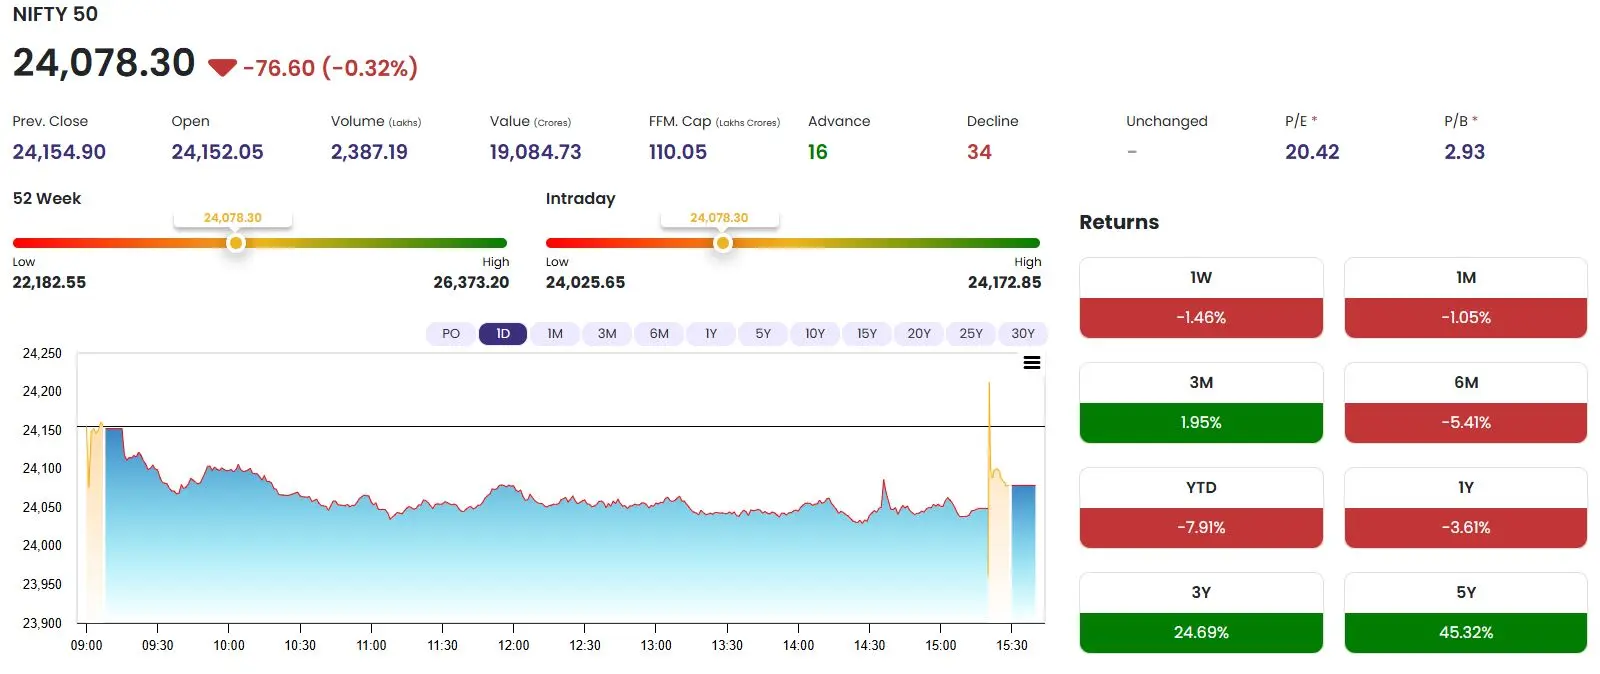Click the 15:30 time axis label
The height and width of the screenshot is (674, 1600).
pyautogui.click(x=1012, y=645)
